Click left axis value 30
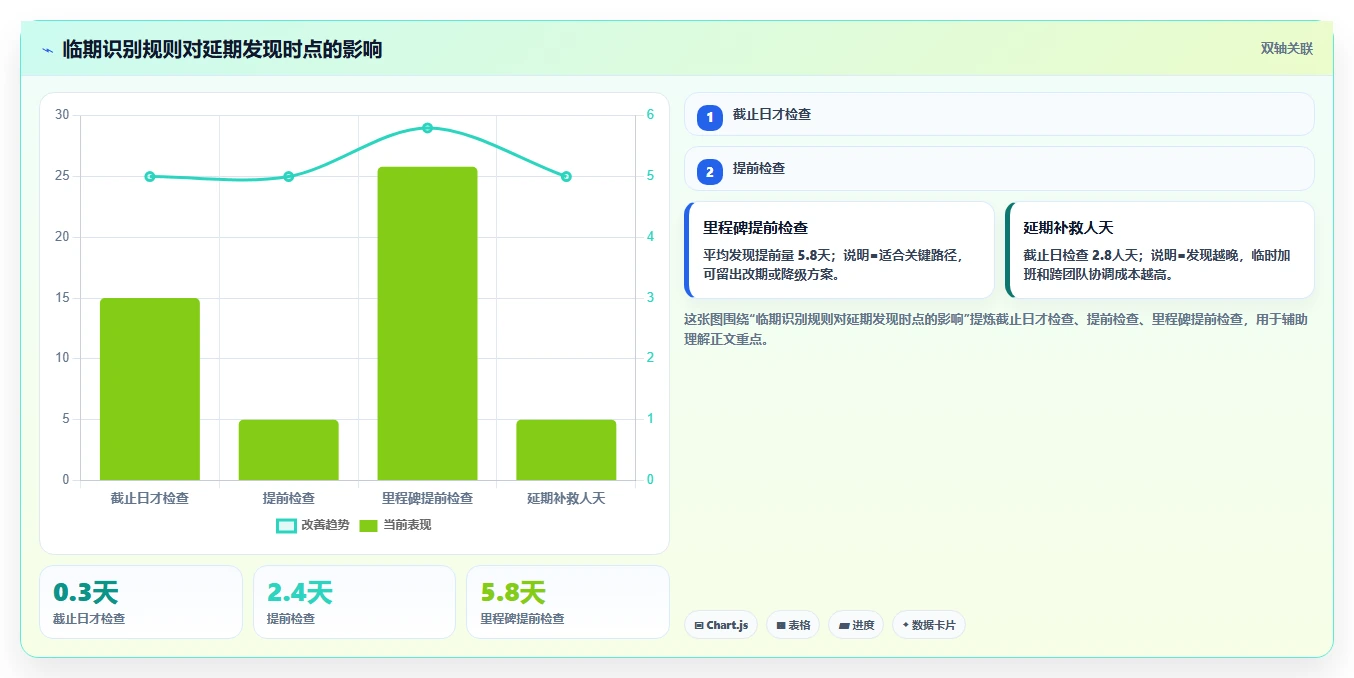 62,115
